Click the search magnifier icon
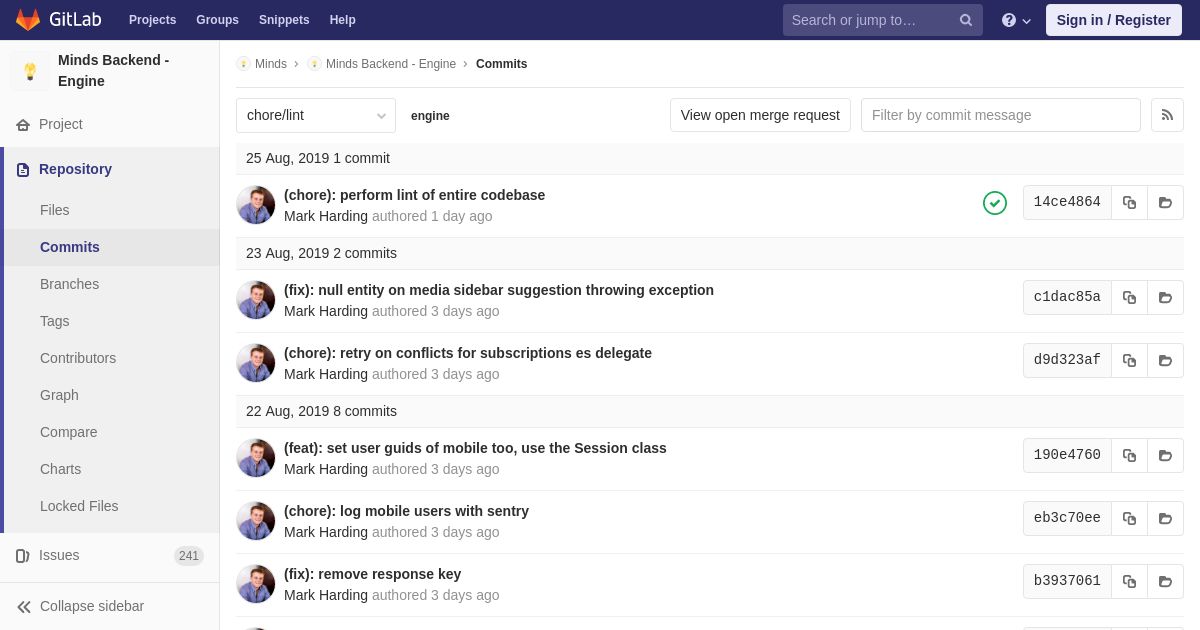Screen dimensions: 1200x630 click(966, 20)
